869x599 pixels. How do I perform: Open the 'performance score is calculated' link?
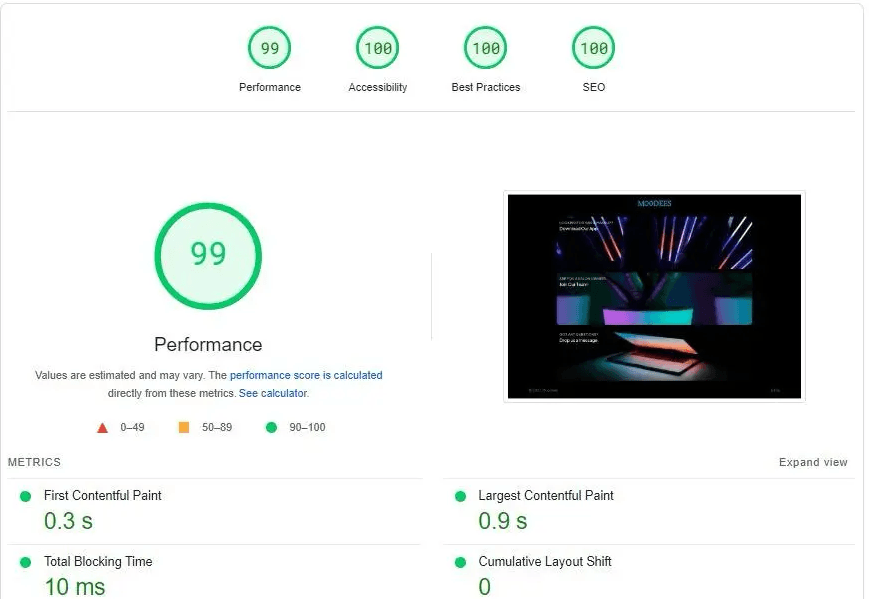tap(306, 376)
